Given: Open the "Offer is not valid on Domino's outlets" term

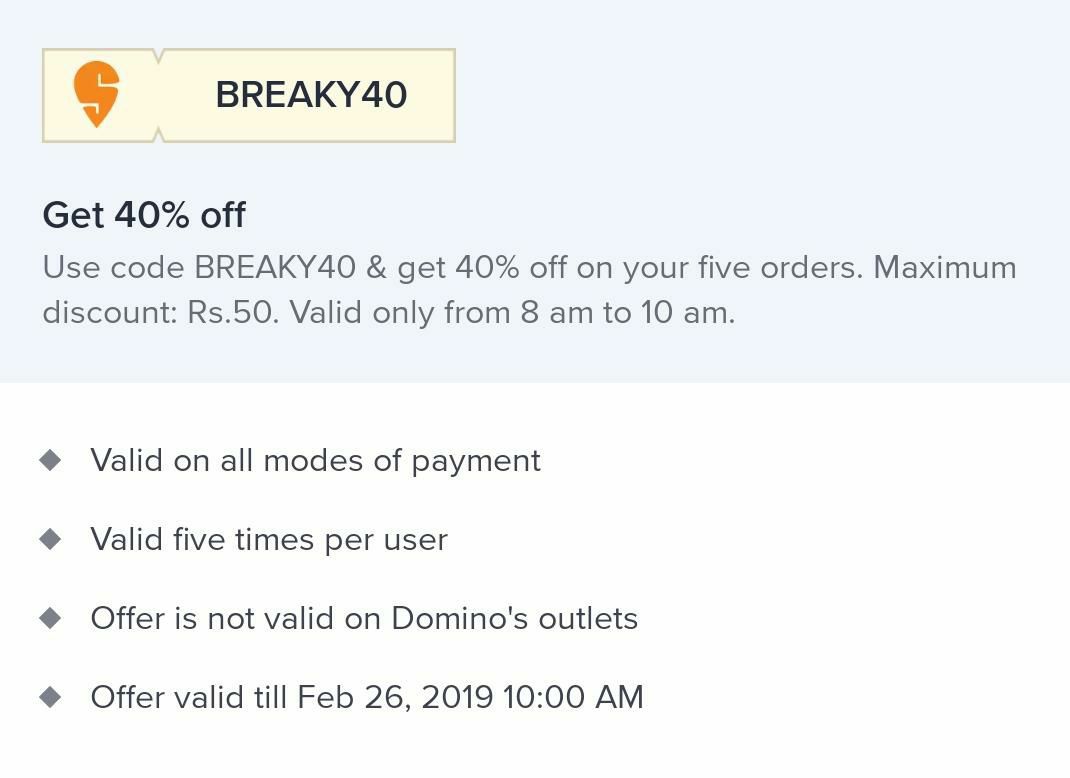Looking at the screenshot, I should tap(364, 618).
